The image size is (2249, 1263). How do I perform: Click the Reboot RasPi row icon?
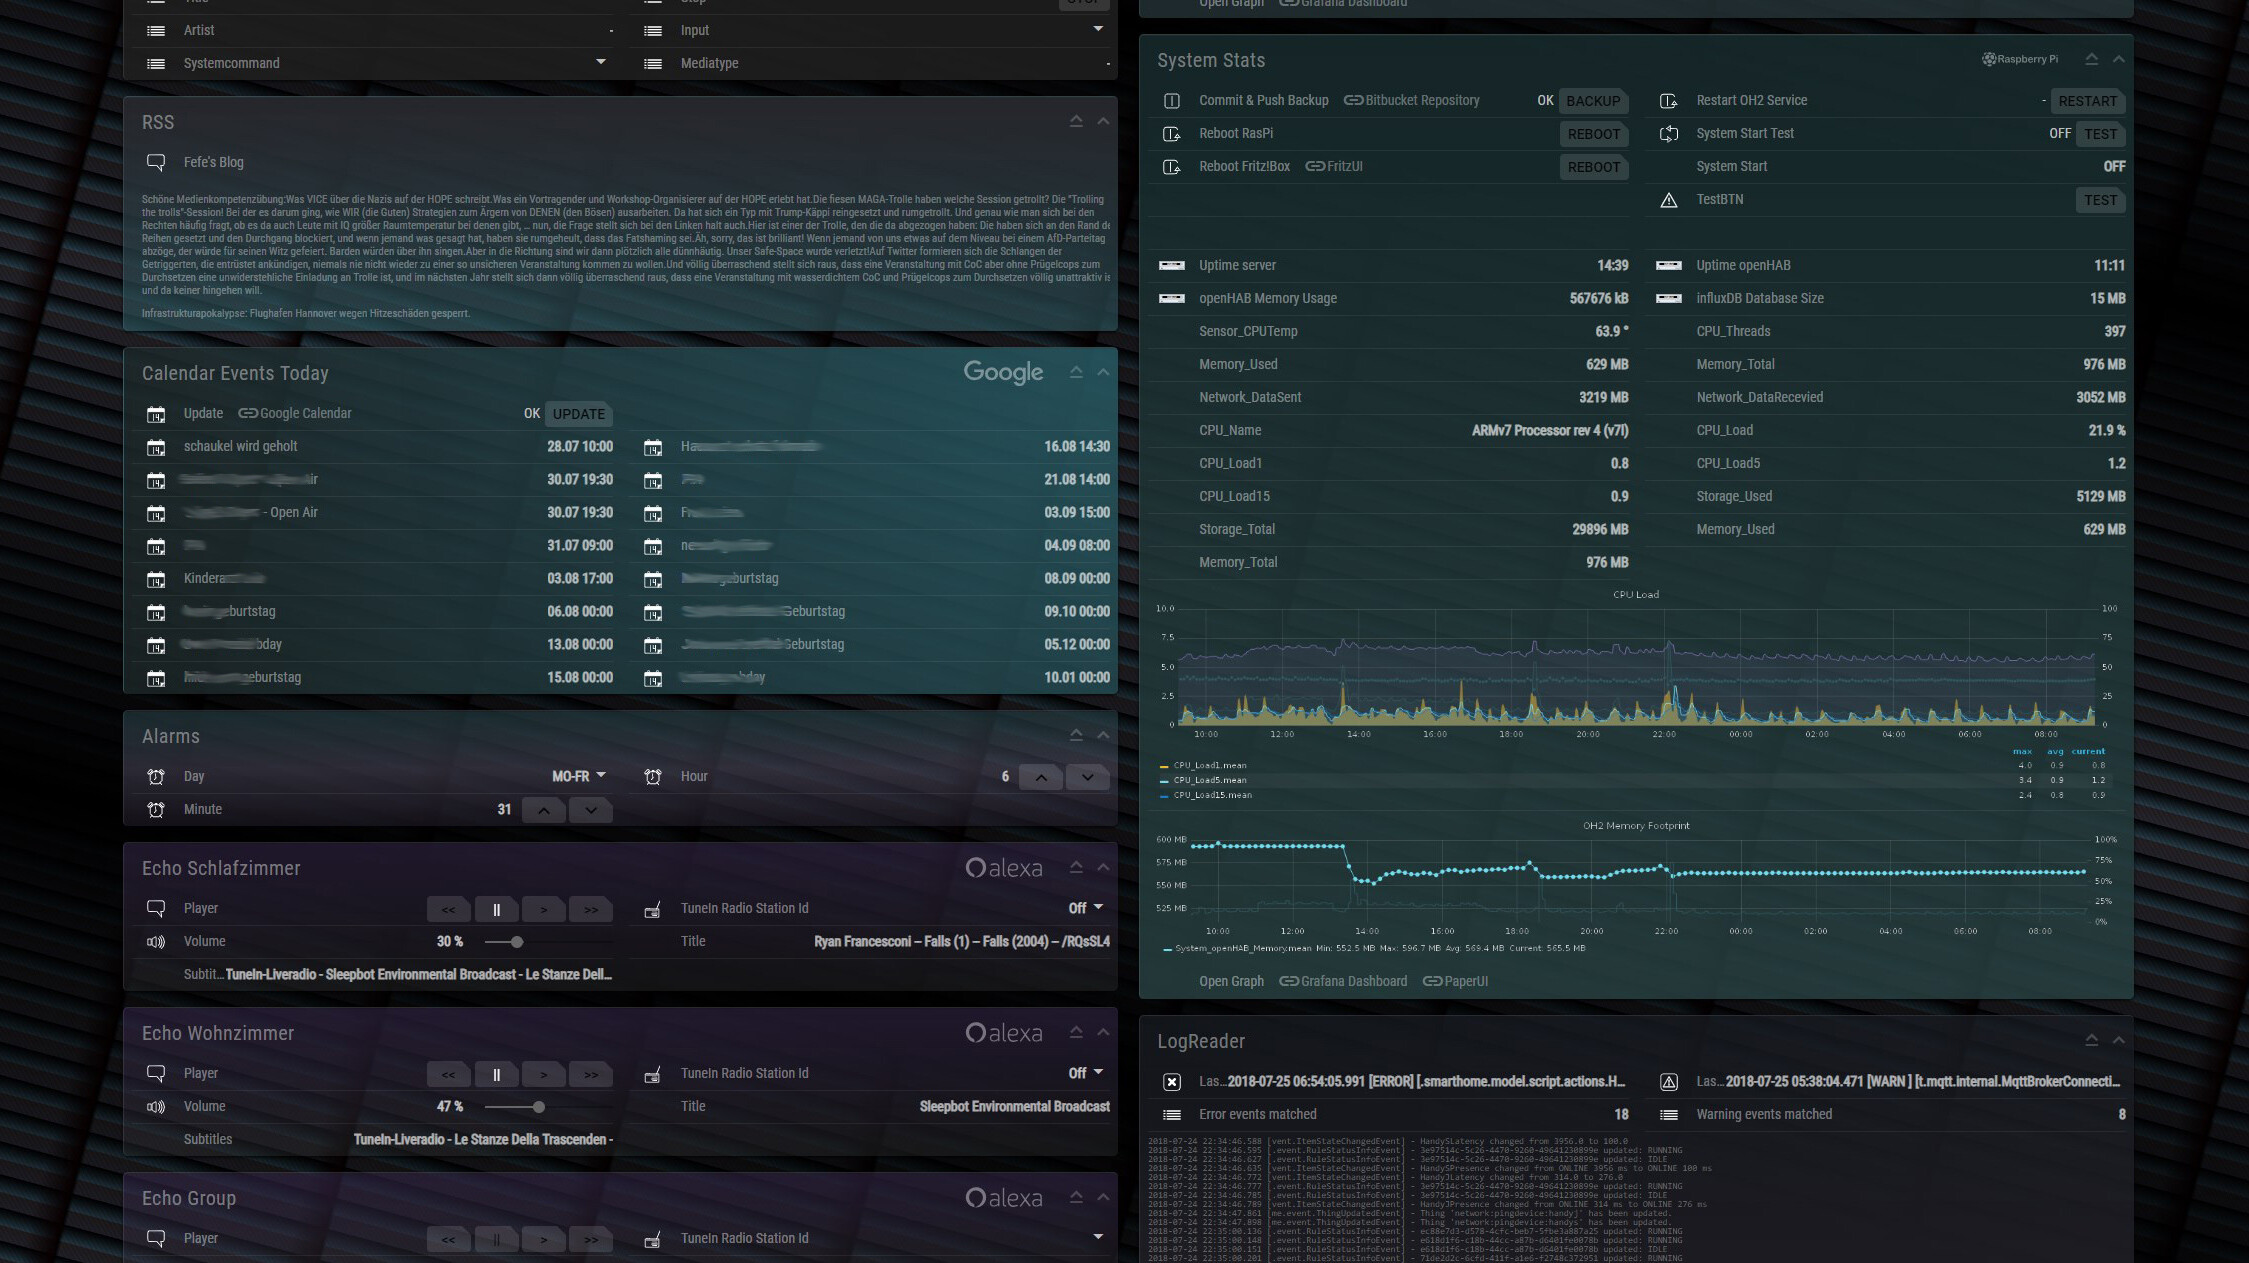tap(1171, 134)
